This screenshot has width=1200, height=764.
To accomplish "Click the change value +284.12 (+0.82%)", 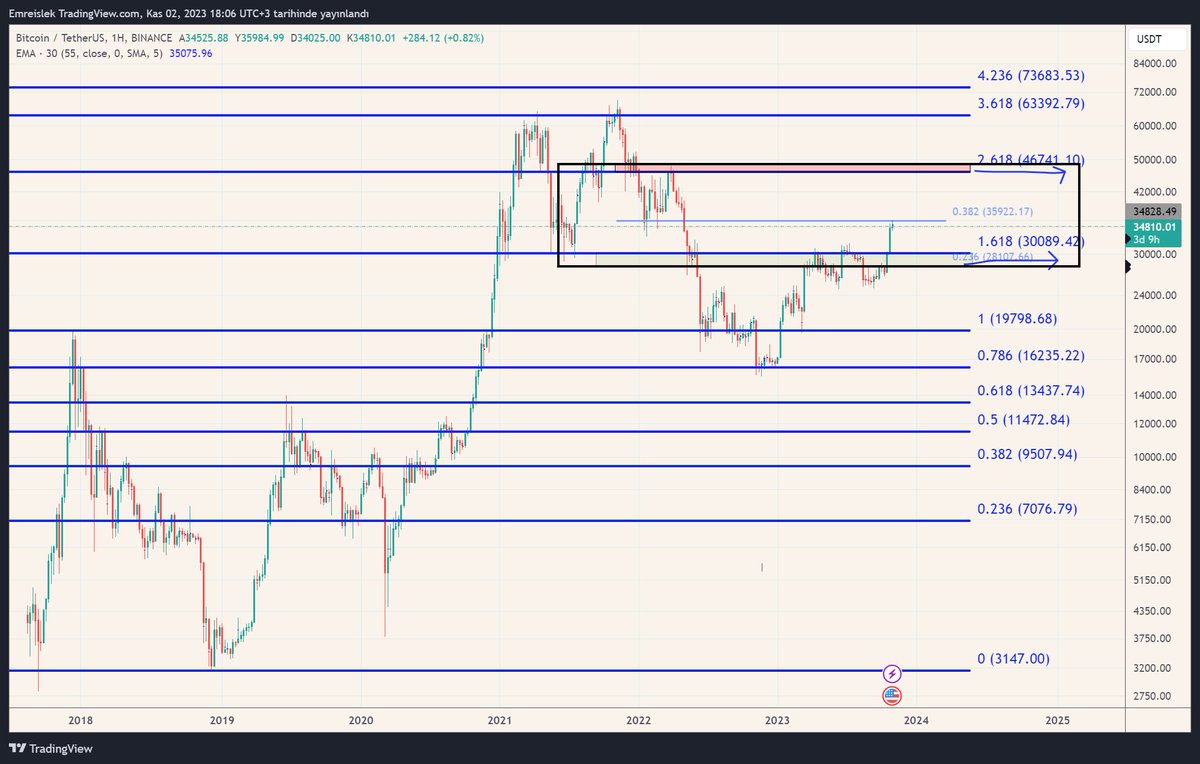I will click(444, 38).
